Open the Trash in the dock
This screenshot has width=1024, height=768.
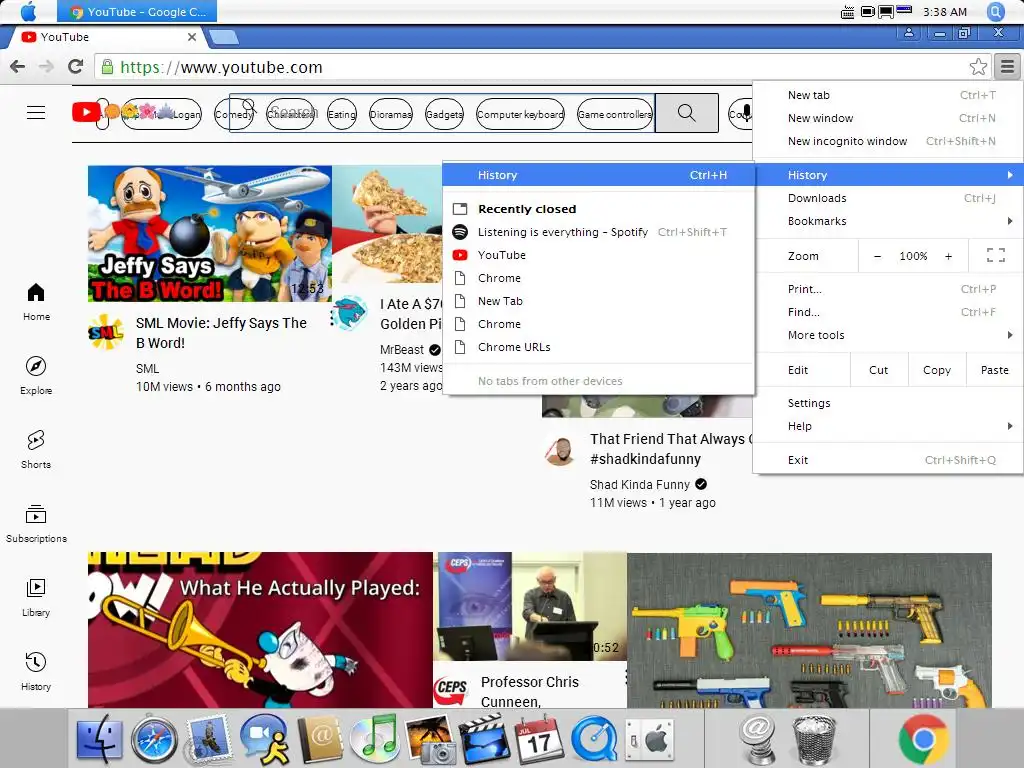tap(814, 741)
